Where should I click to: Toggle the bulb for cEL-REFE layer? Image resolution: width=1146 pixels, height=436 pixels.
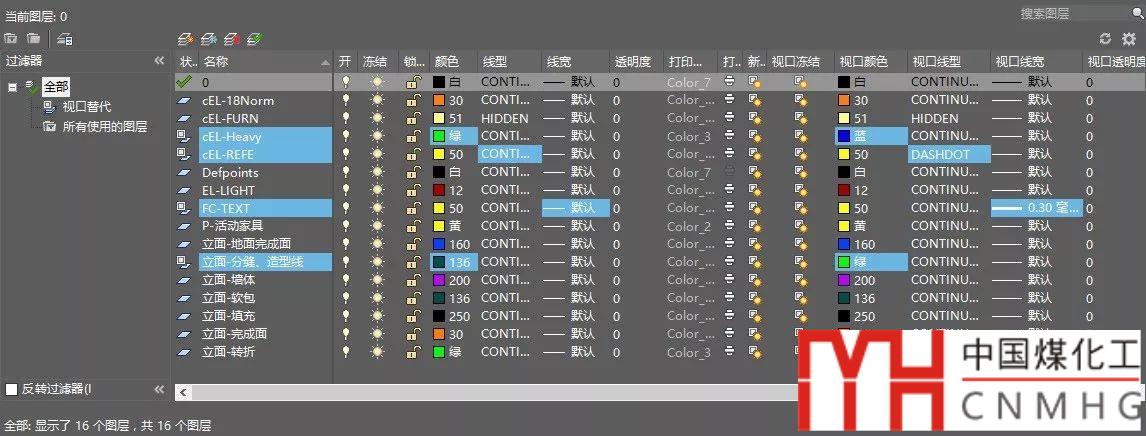346,154
